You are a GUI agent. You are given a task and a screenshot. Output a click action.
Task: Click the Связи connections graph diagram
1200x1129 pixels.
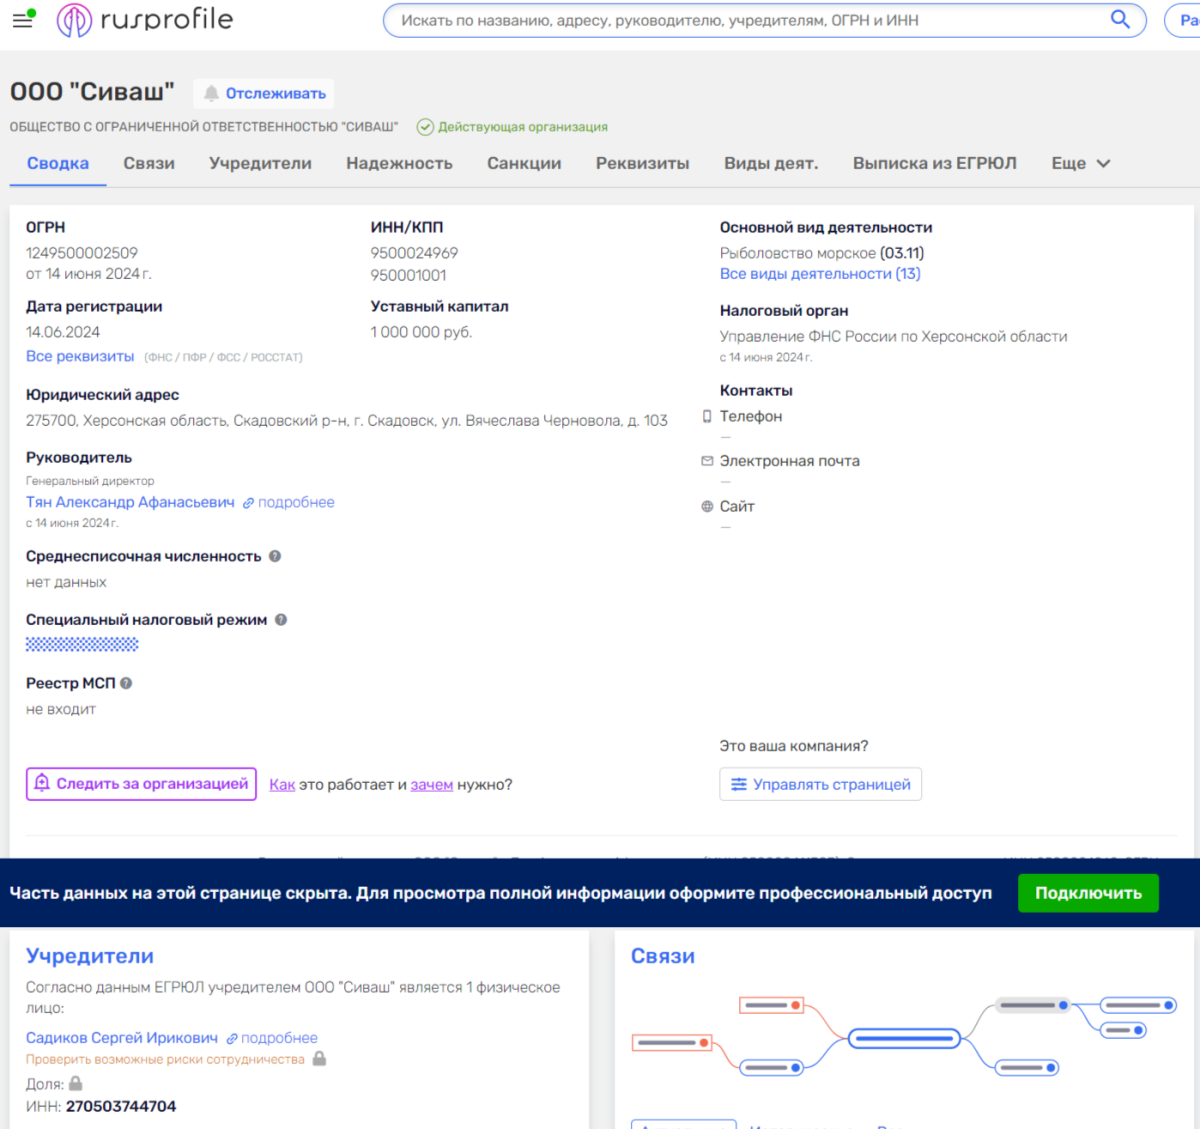tap(903, 1037)
